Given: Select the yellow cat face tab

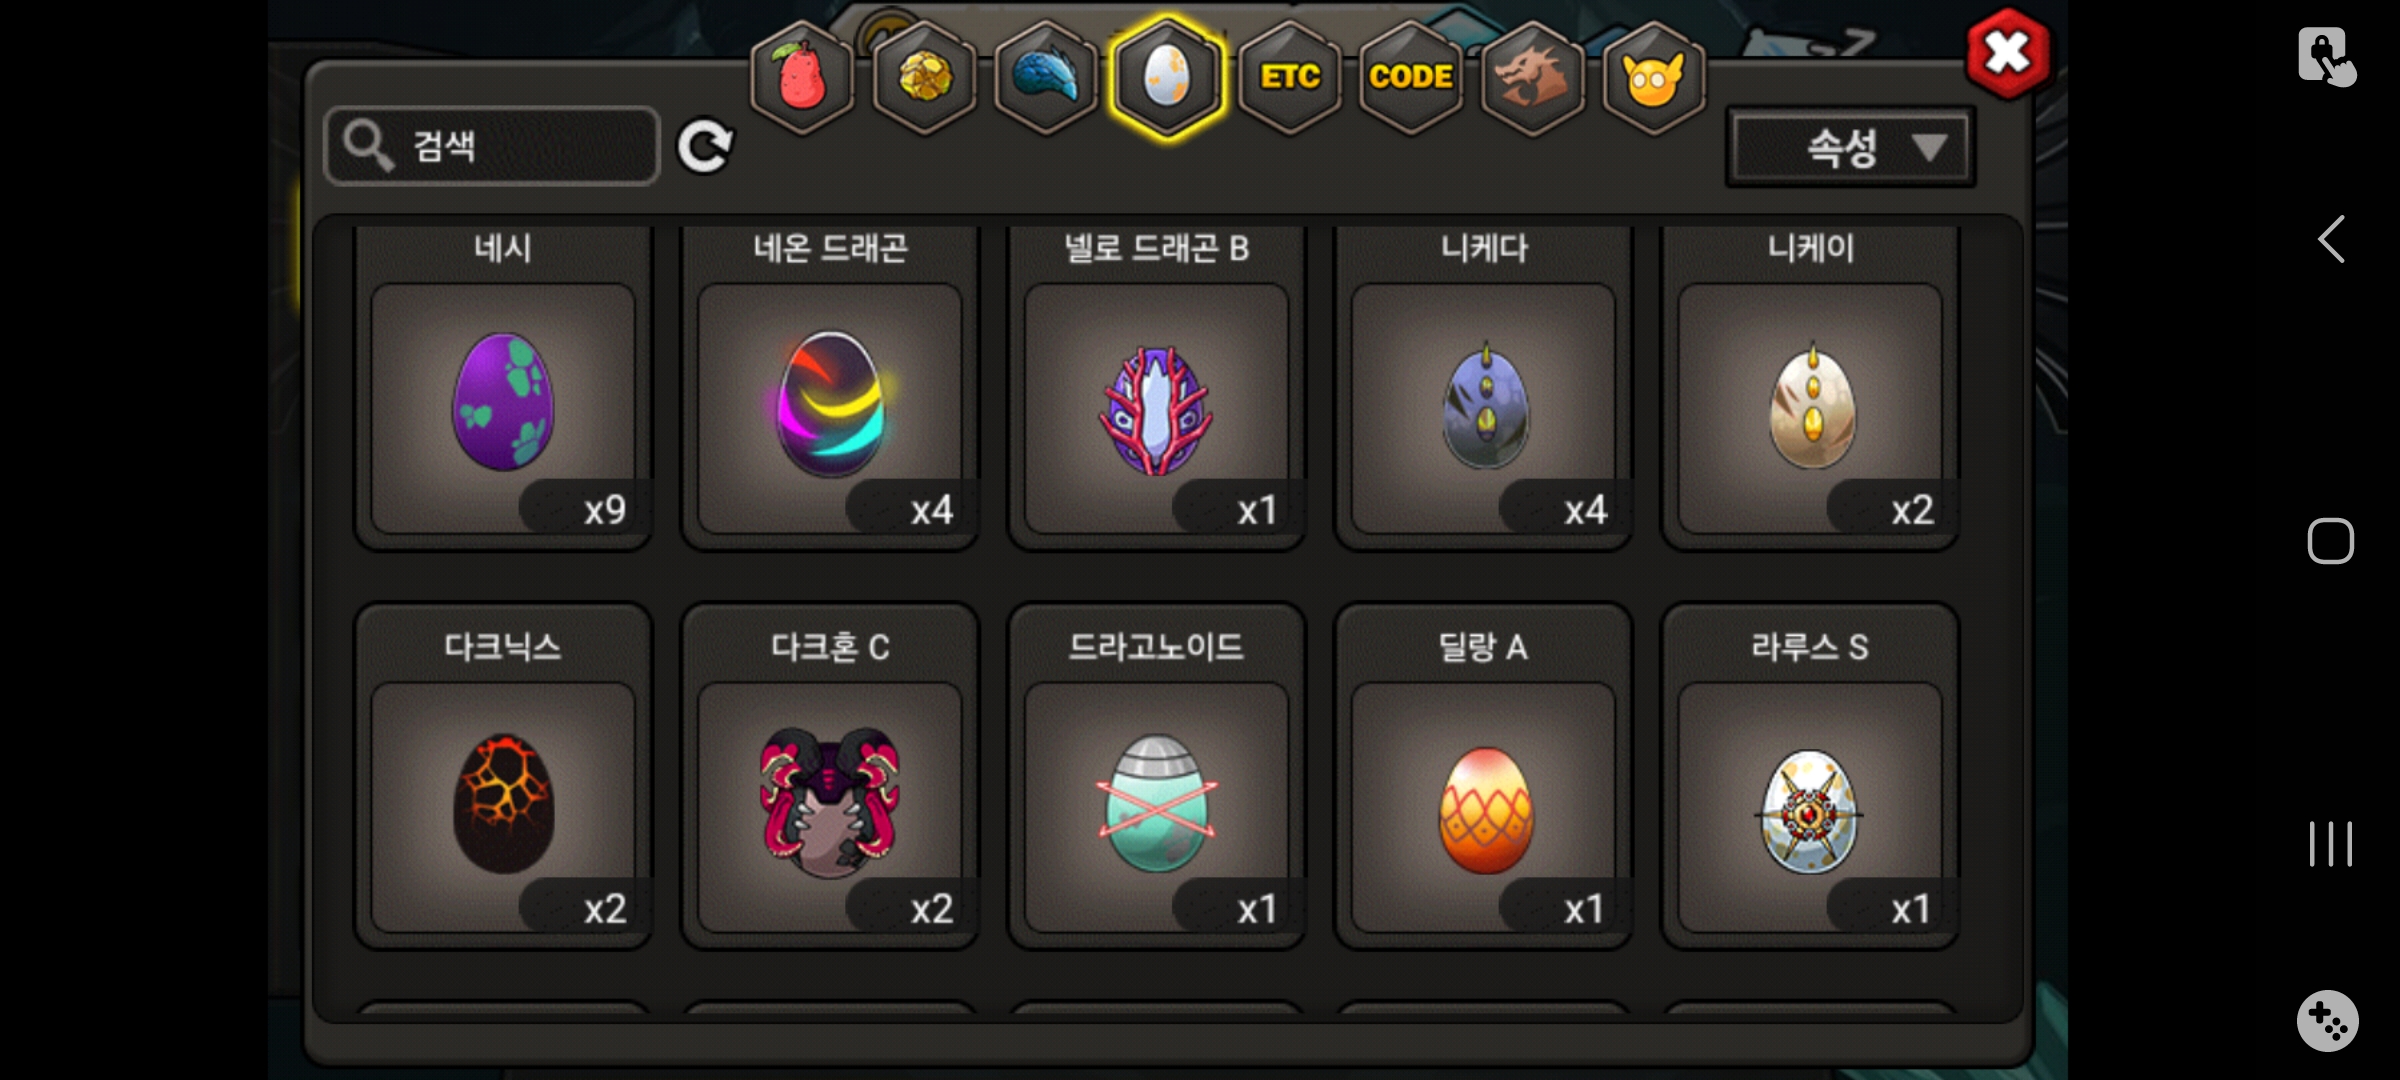Looking at the screenshot, I should click(1654, 78).
